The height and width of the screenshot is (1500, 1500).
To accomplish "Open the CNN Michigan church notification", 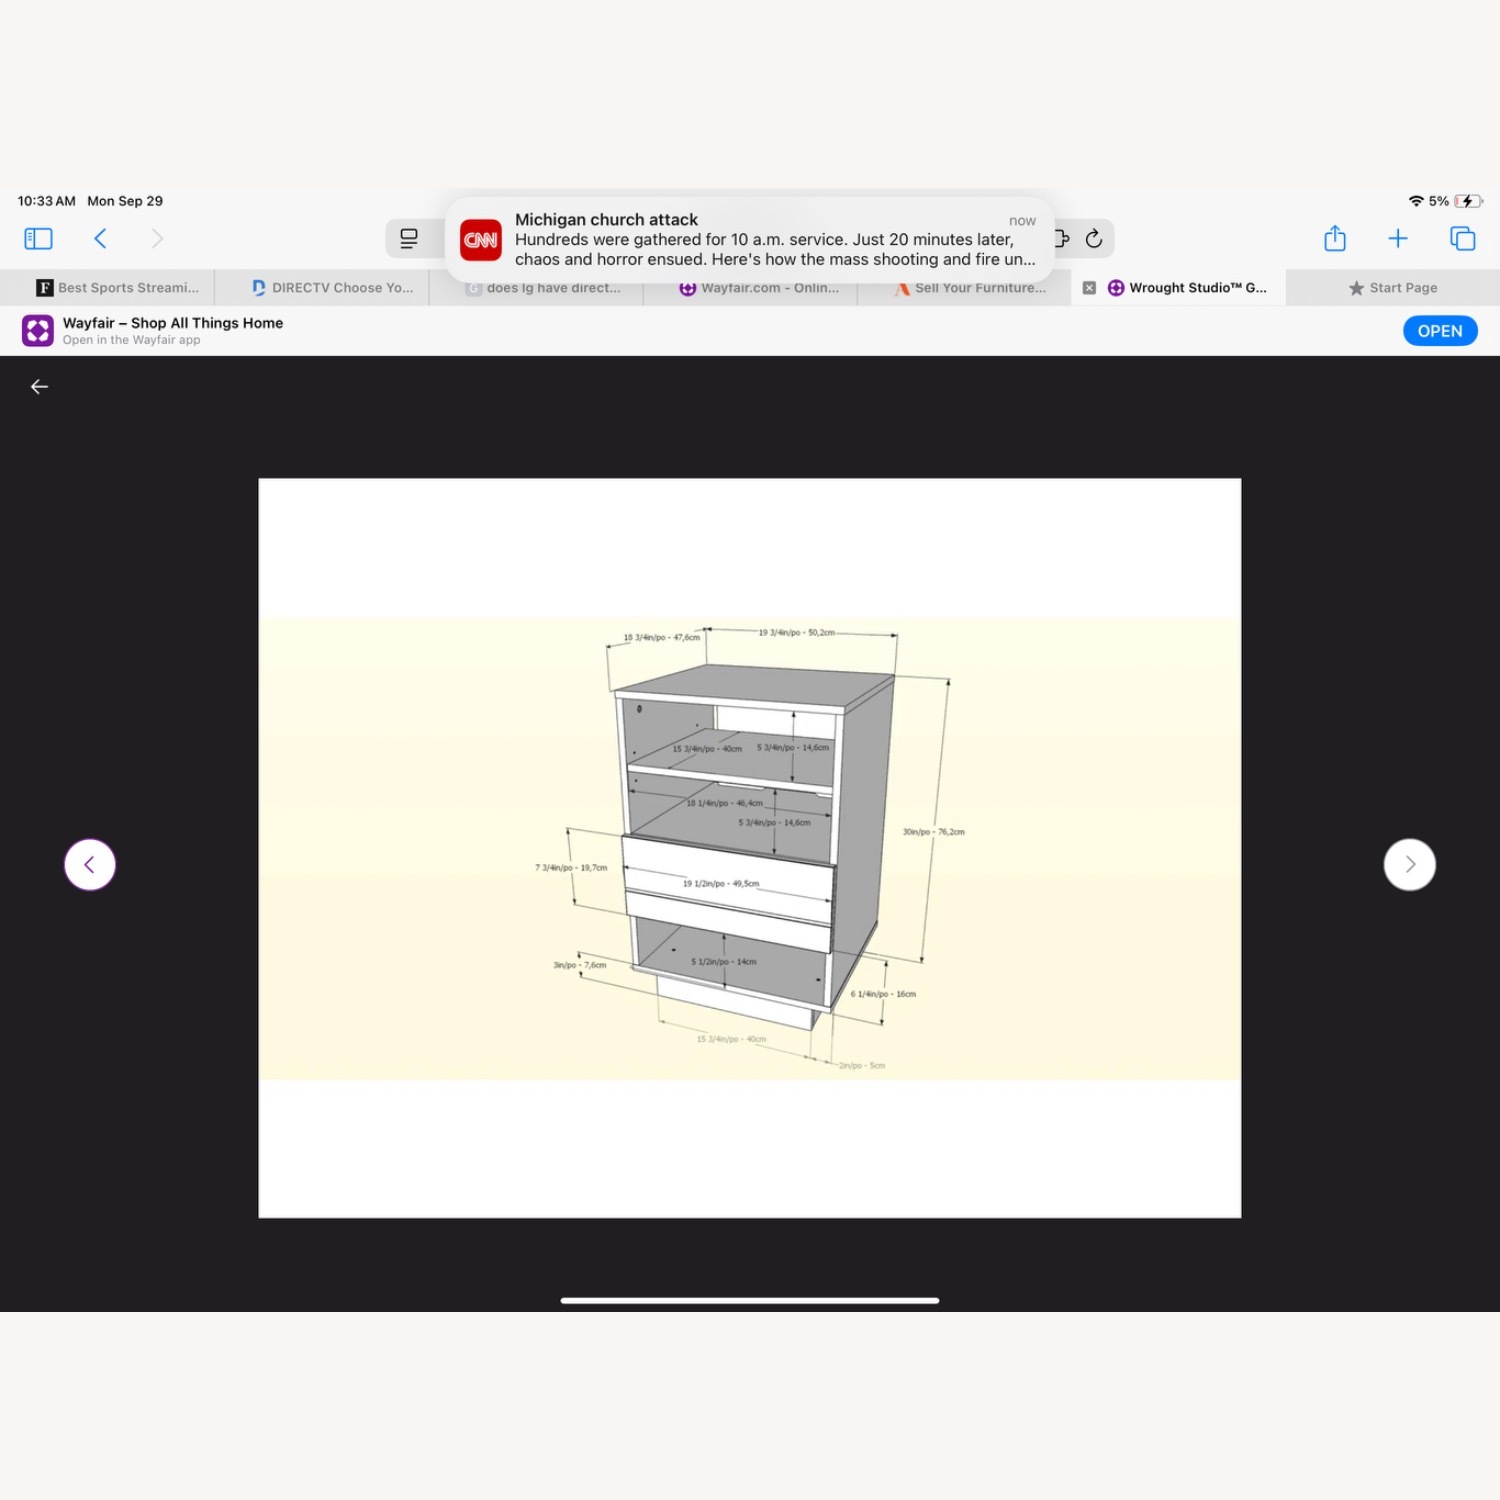I will [x=750, y=240].
